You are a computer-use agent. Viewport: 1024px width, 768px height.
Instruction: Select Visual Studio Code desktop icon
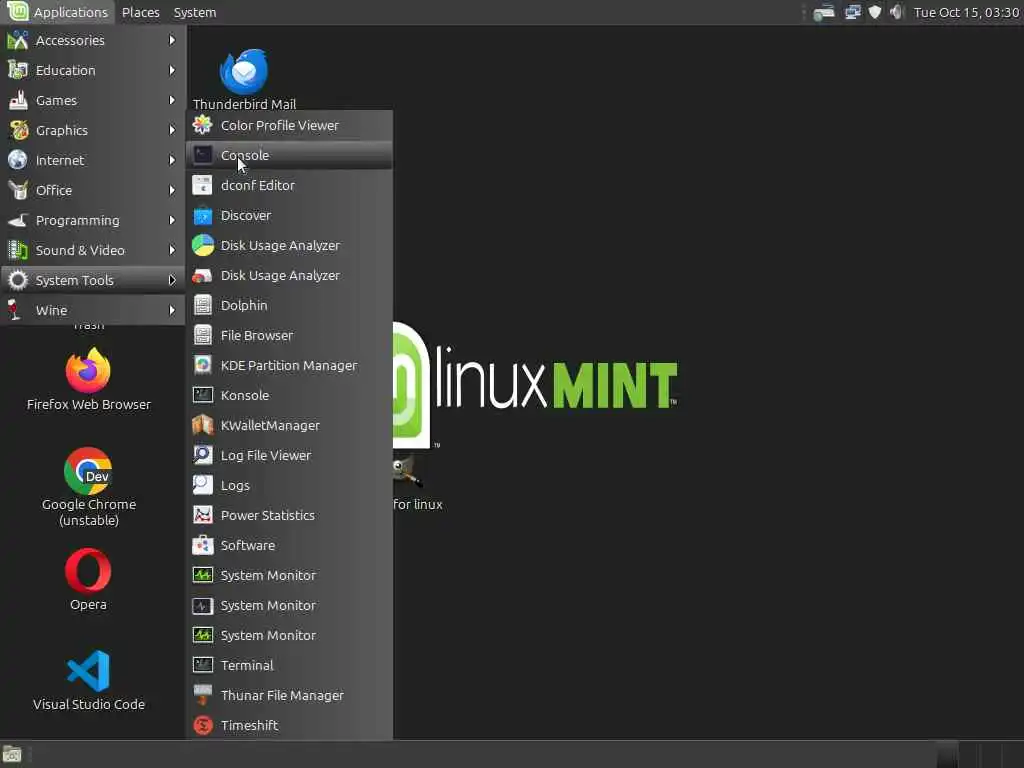pyautogui.click(x=89, y=680)
